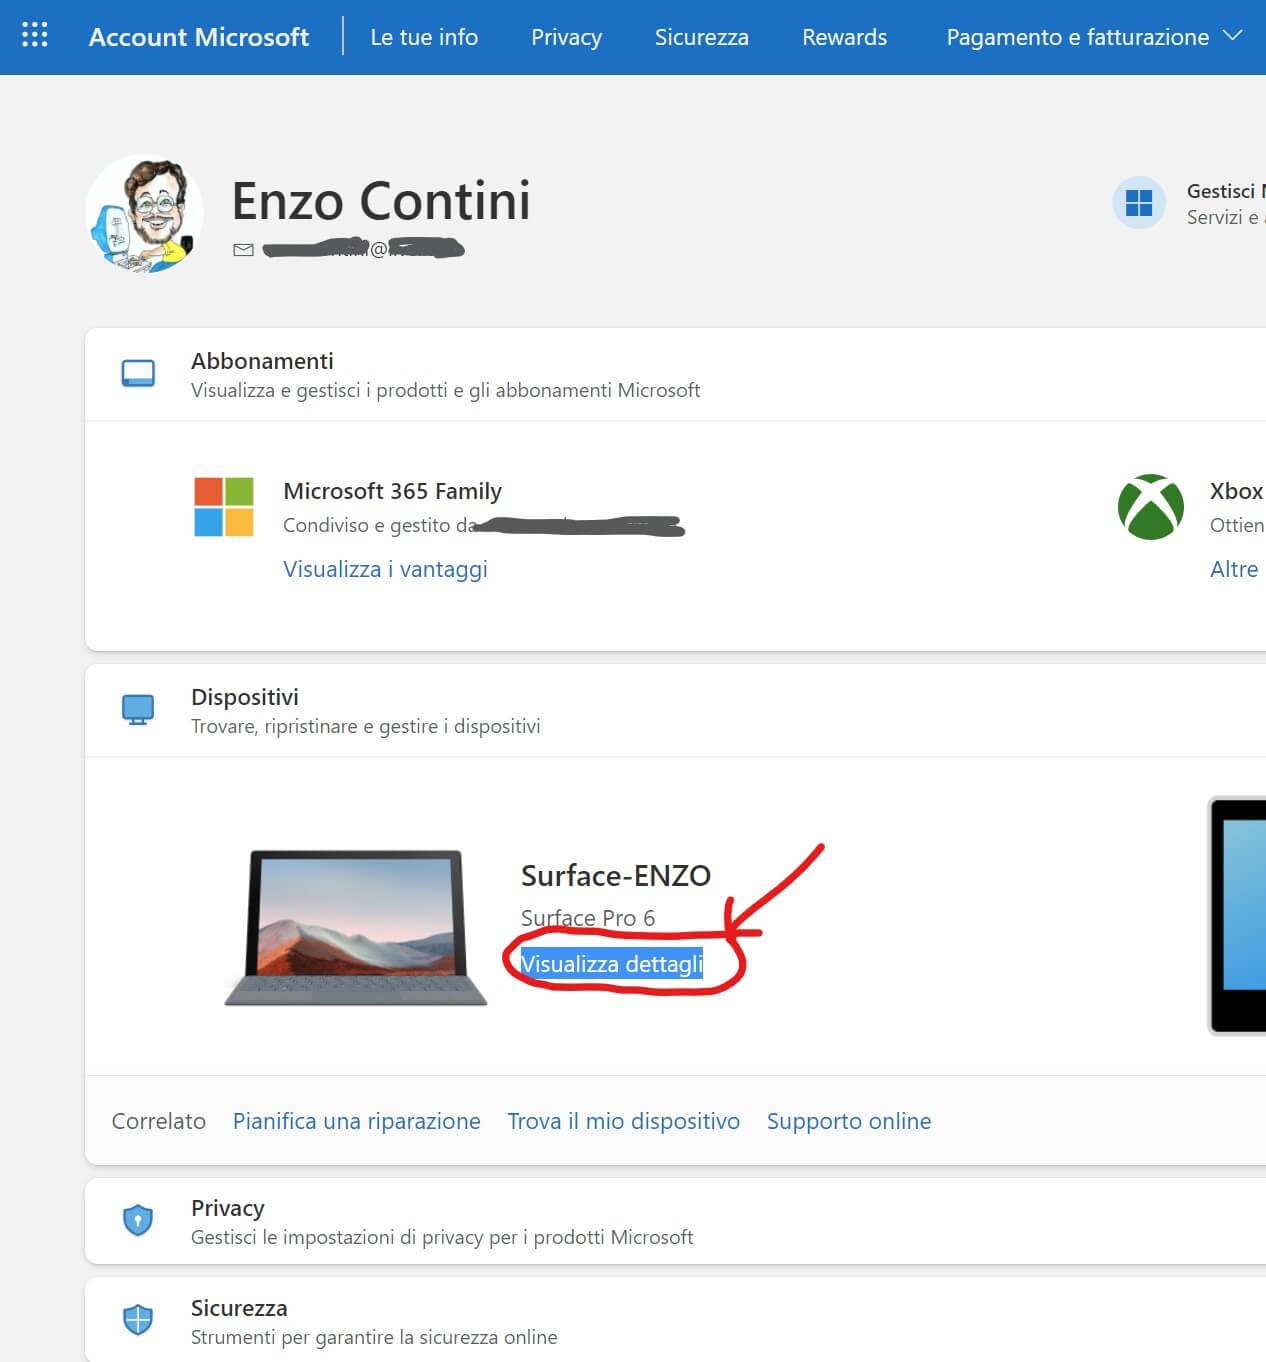Click the Supporto online link
The image size is (1266, 1362).
point(848,1121)
